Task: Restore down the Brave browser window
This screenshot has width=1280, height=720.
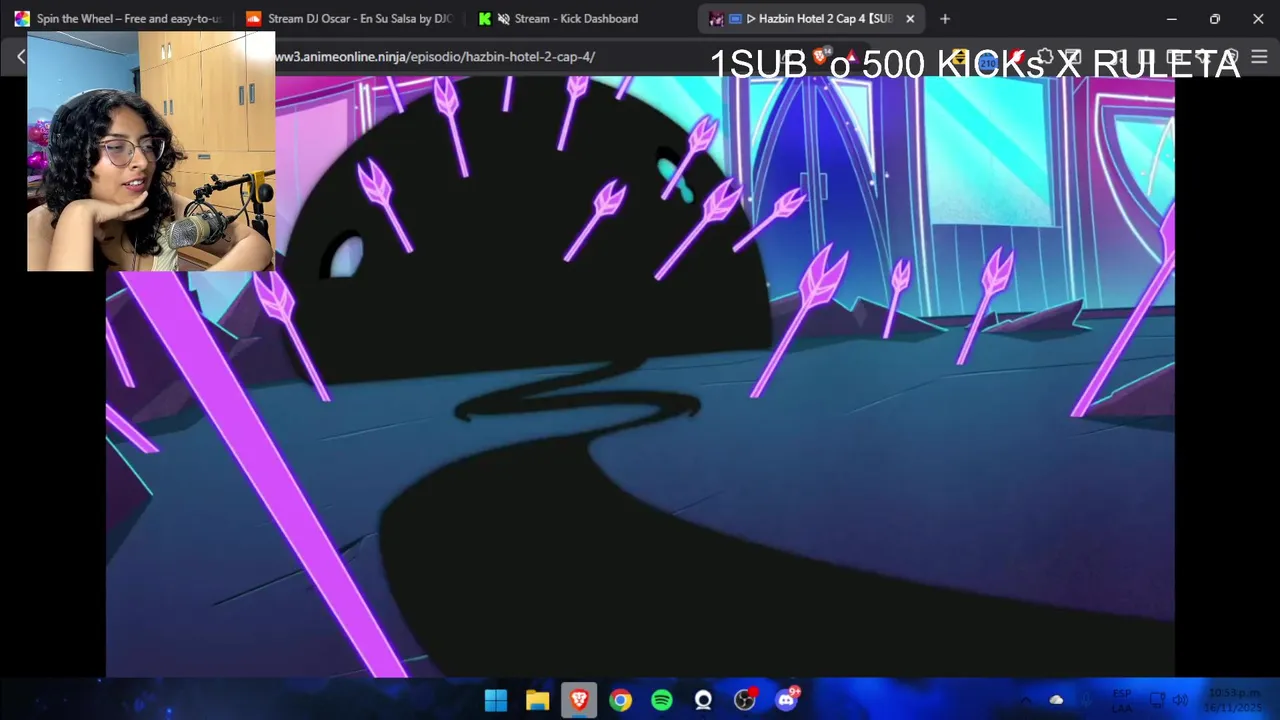Action: (1215, 18)
